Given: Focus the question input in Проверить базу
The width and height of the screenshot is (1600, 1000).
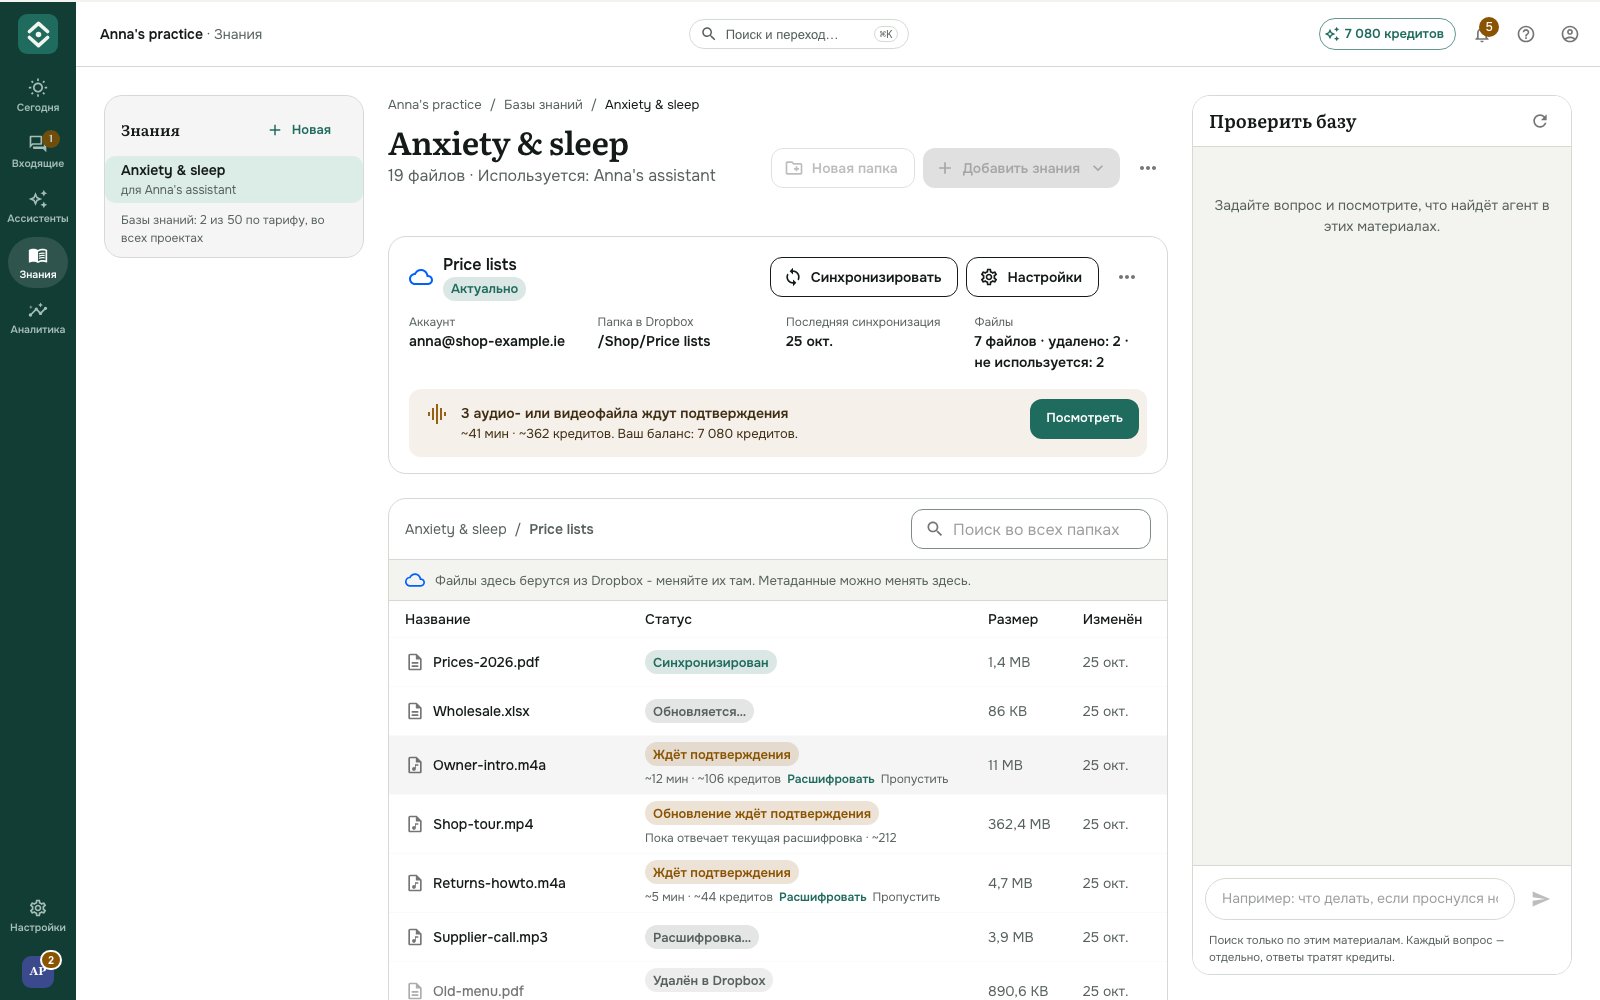Looking at the screenshot, I should pyautogui.click(x=1360, y=899).
